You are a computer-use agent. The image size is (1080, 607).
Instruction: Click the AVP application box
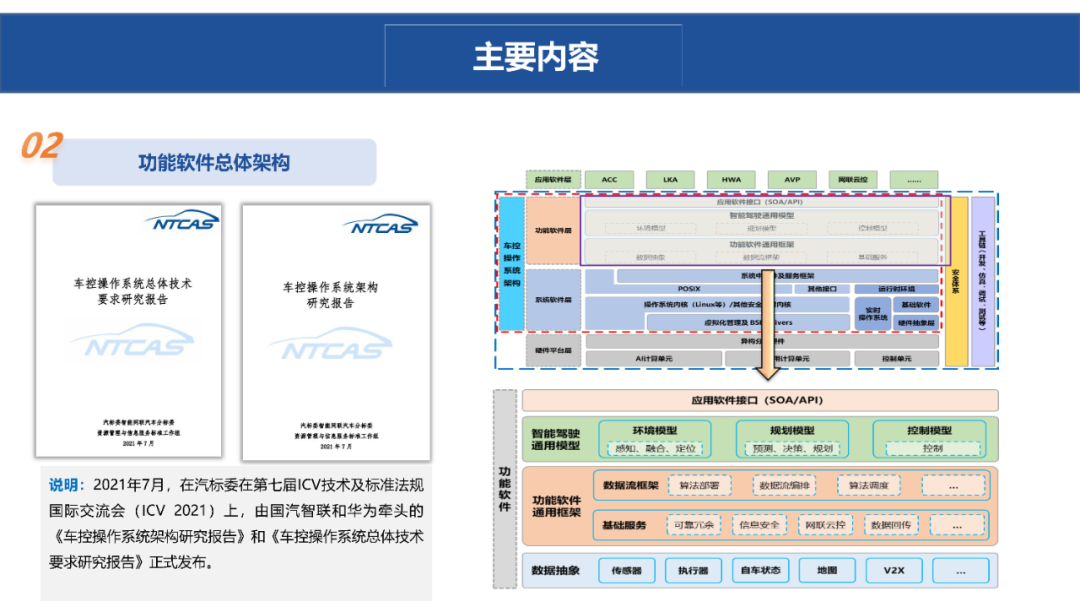pyautogui.click(x=792, y=180)
